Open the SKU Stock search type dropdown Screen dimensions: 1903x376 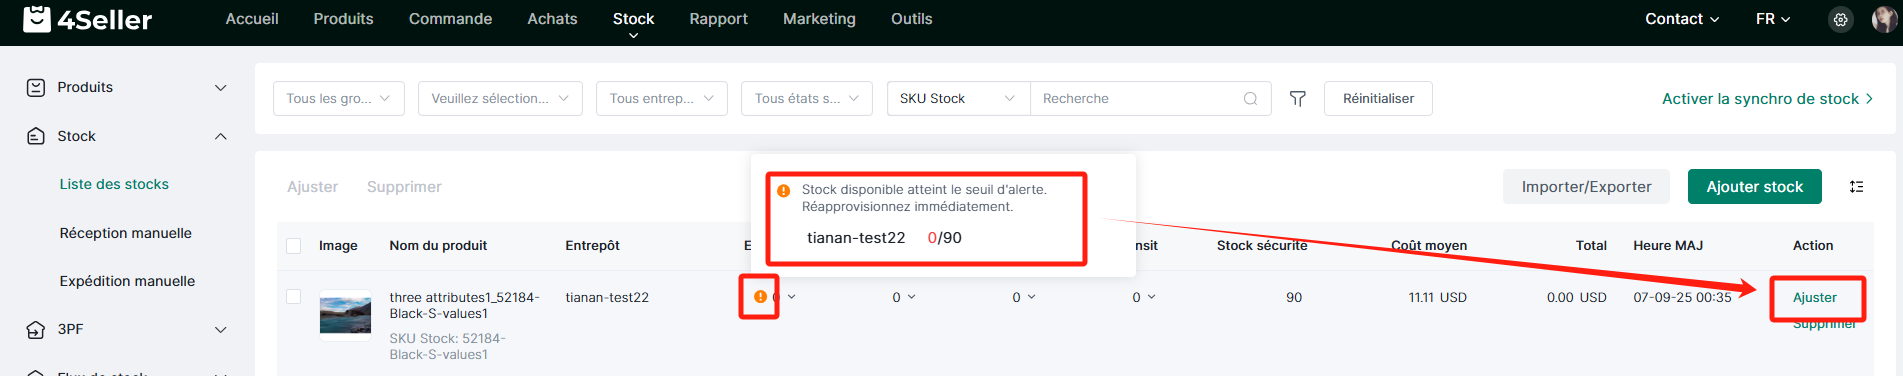pyautogui.click(x=958, y=98)
